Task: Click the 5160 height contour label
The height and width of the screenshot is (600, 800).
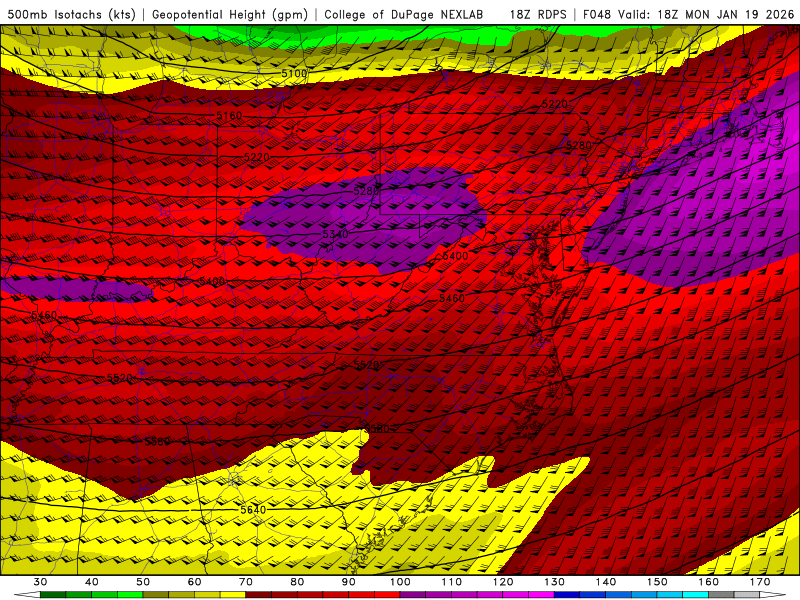Action: coord(229,116)
